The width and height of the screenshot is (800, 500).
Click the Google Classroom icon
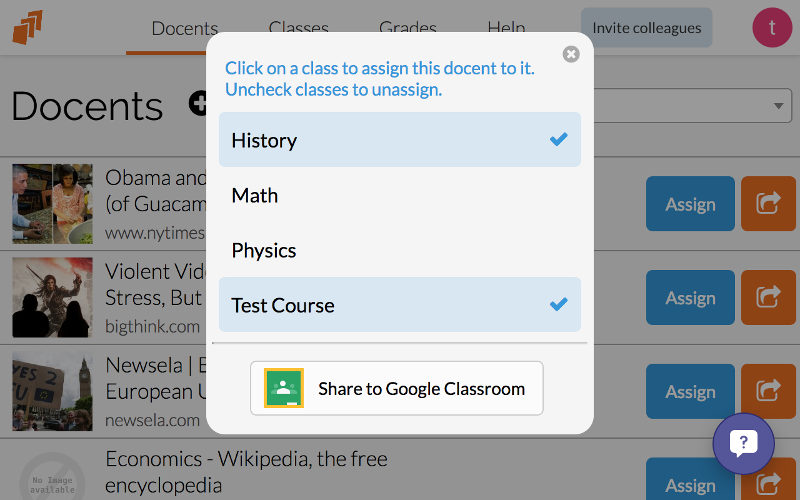pyautogui.click(x=284, y=388)
